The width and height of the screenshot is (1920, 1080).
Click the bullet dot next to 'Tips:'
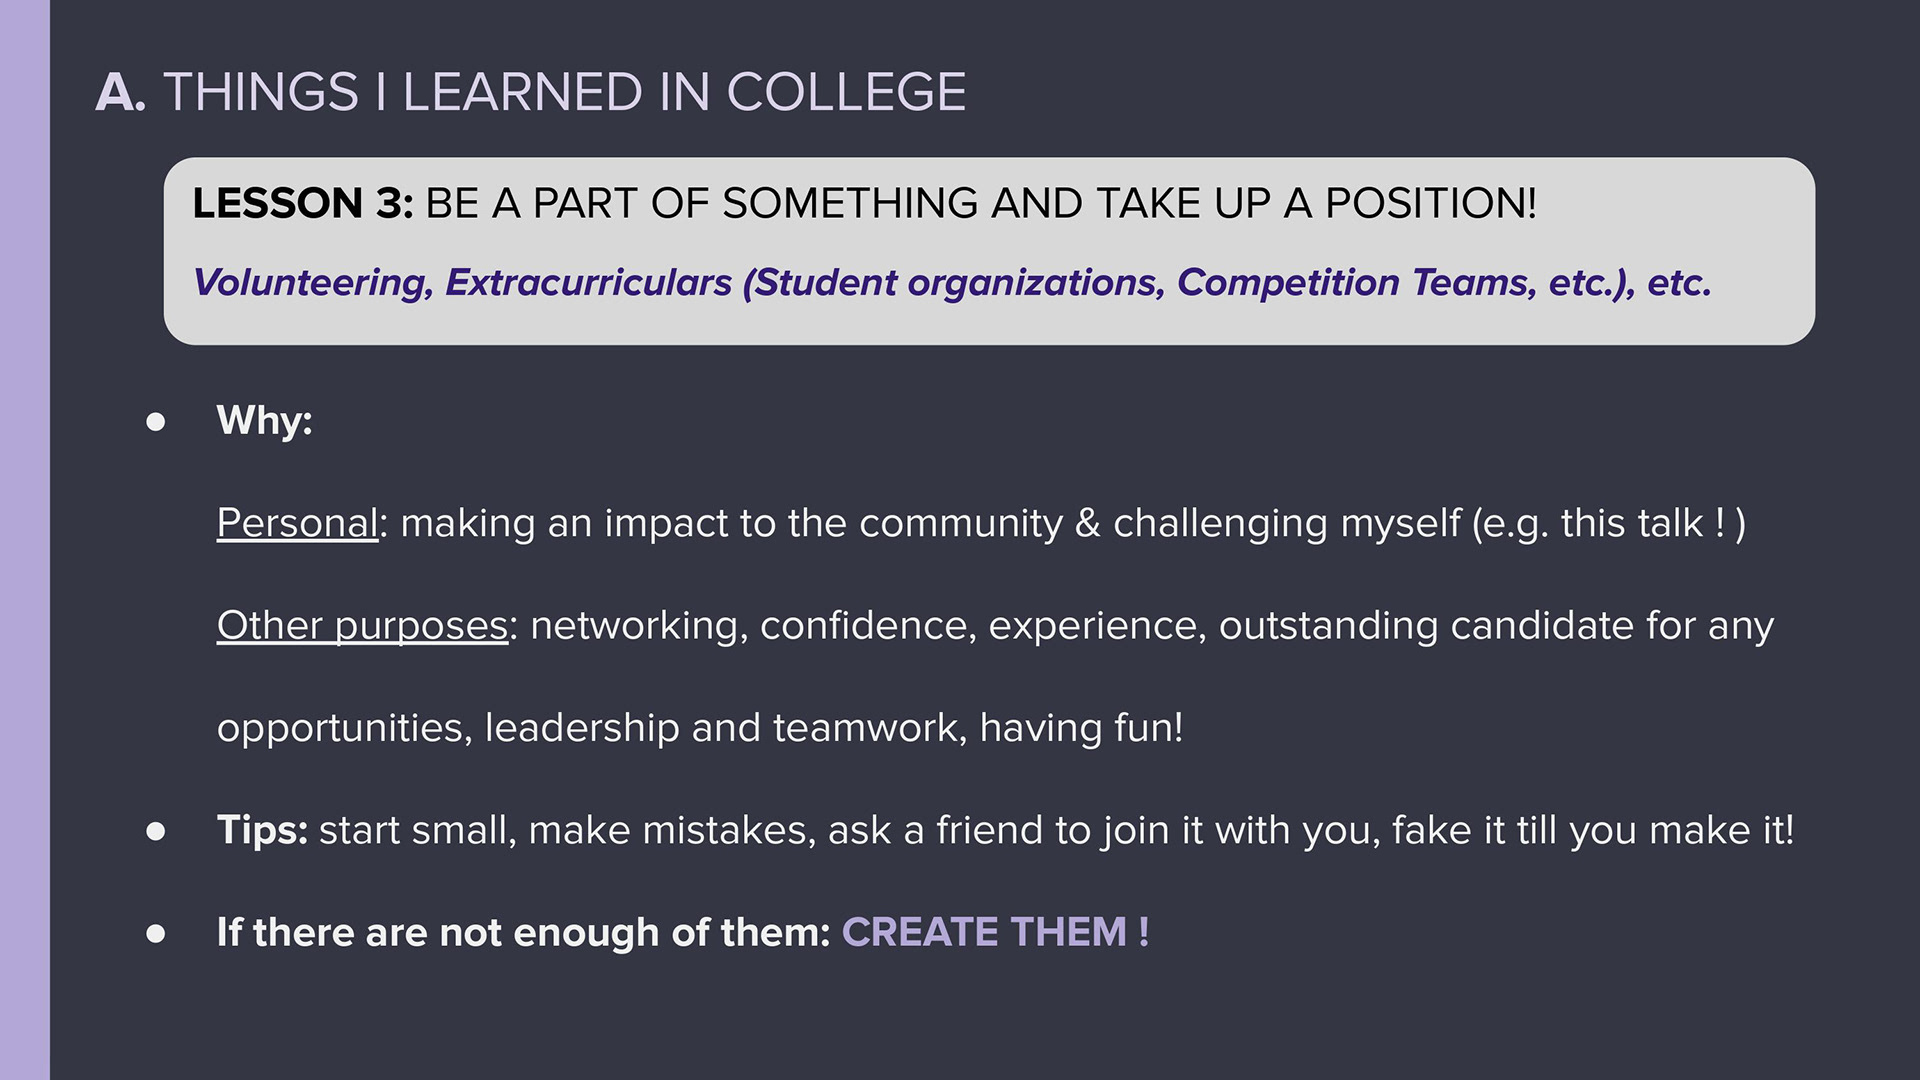156,831
